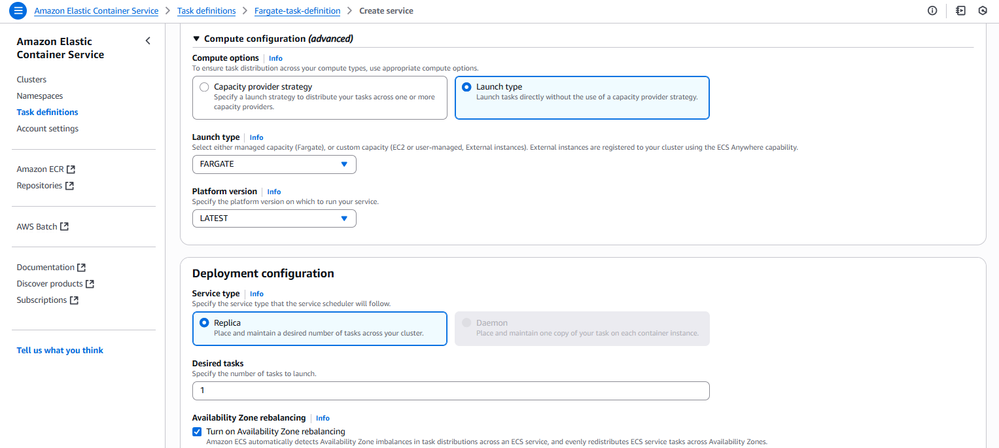
Task: Click the Fargate-task-definition breadcrumb link
Action: click(297, 11)
